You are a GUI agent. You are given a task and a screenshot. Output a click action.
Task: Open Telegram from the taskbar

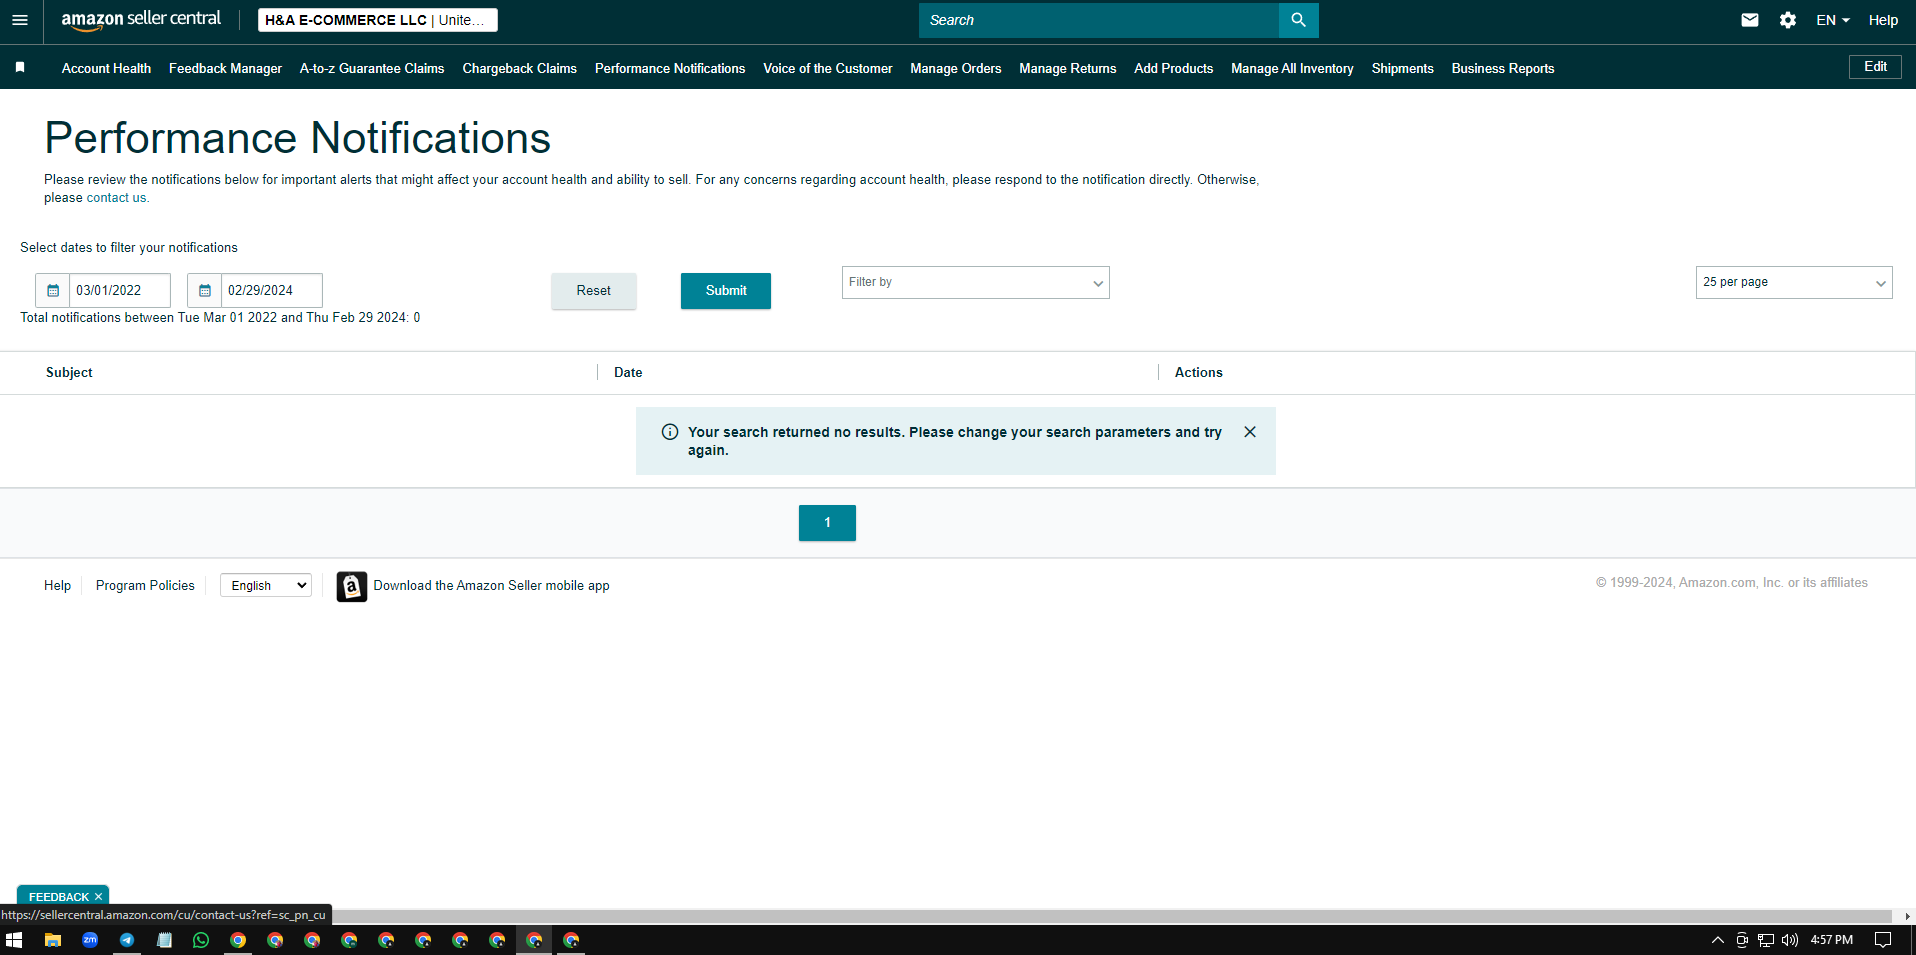point(127,940)
